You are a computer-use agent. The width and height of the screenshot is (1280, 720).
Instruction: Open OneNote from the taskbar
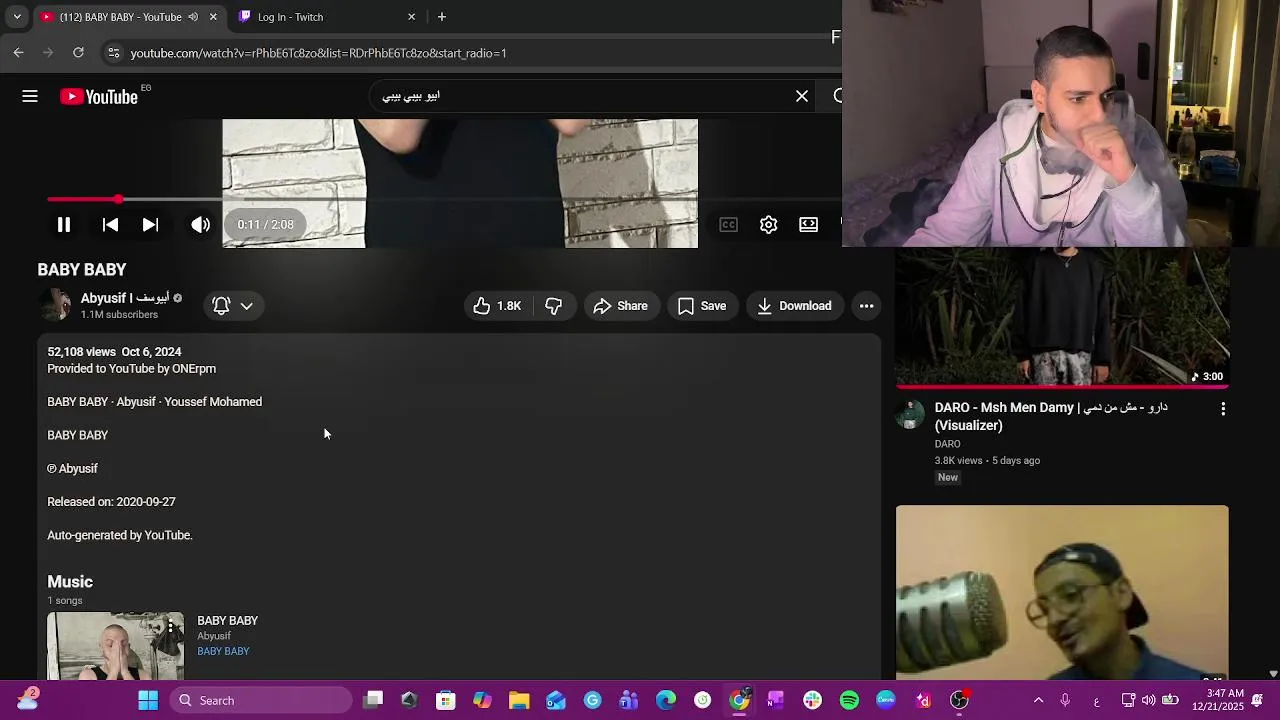pos(775,700)
